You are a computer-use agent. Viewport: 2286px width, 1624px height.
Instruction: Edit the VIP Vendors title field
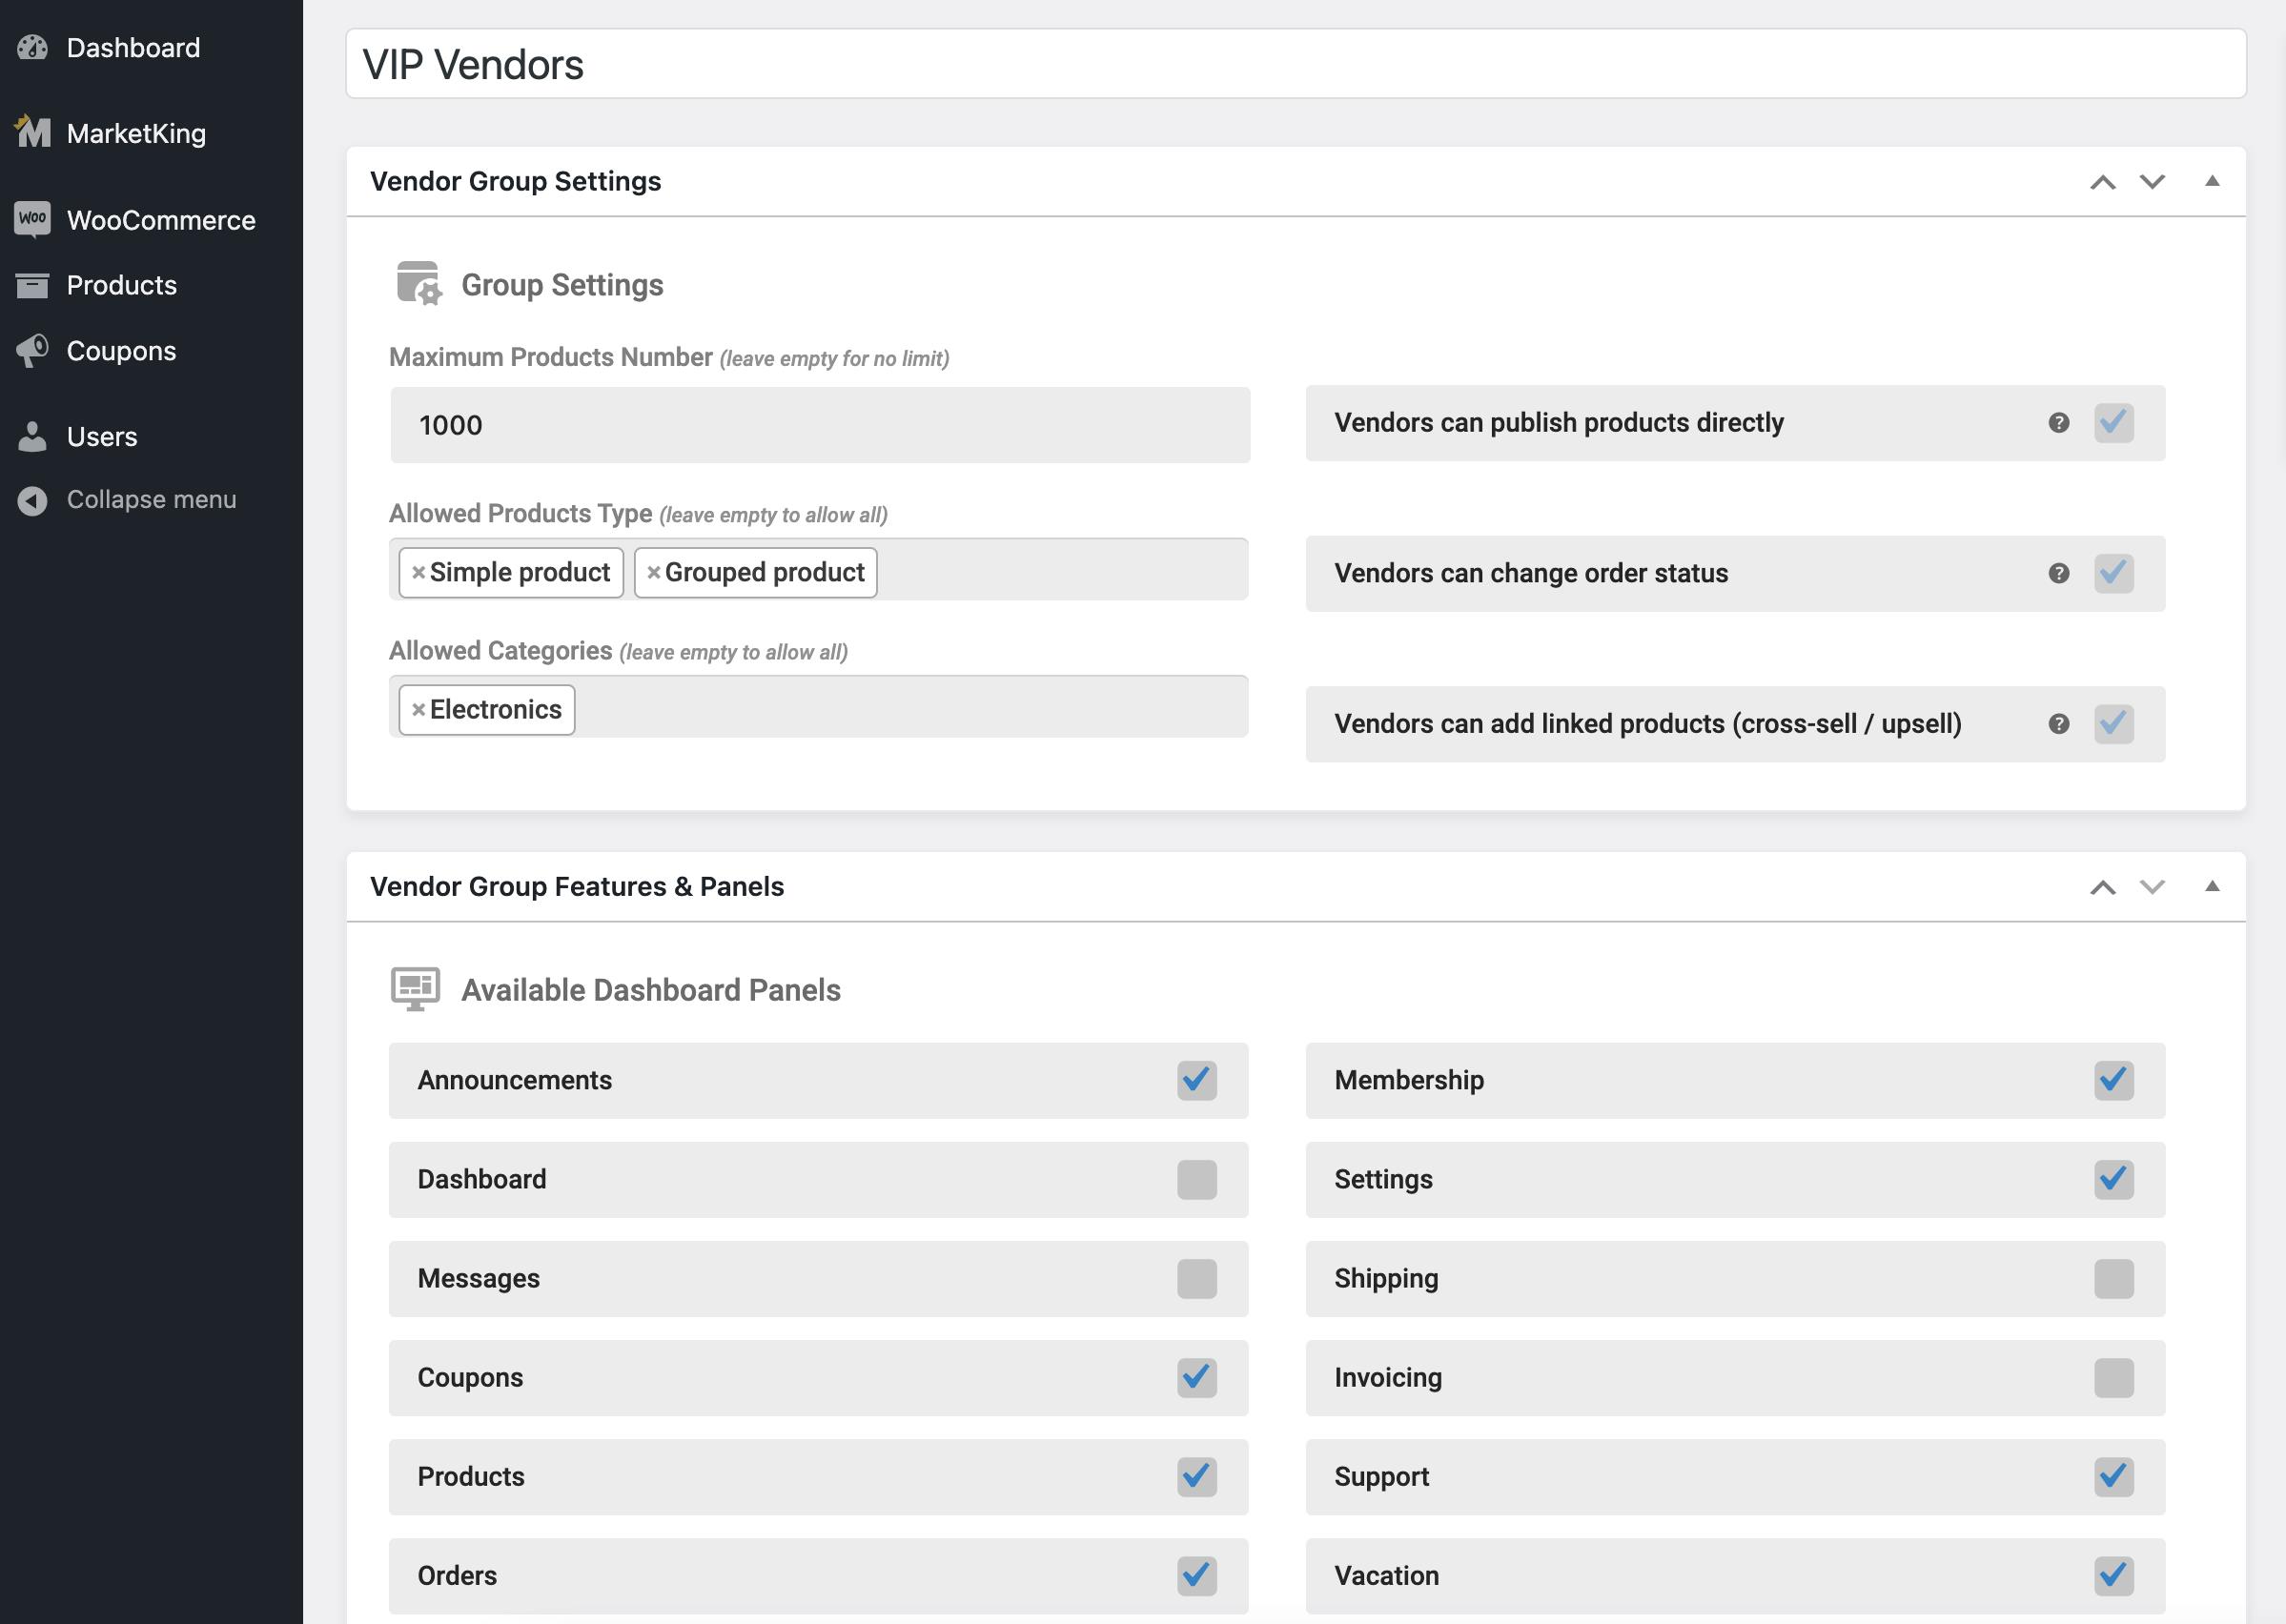click(x=1296, y=64)
